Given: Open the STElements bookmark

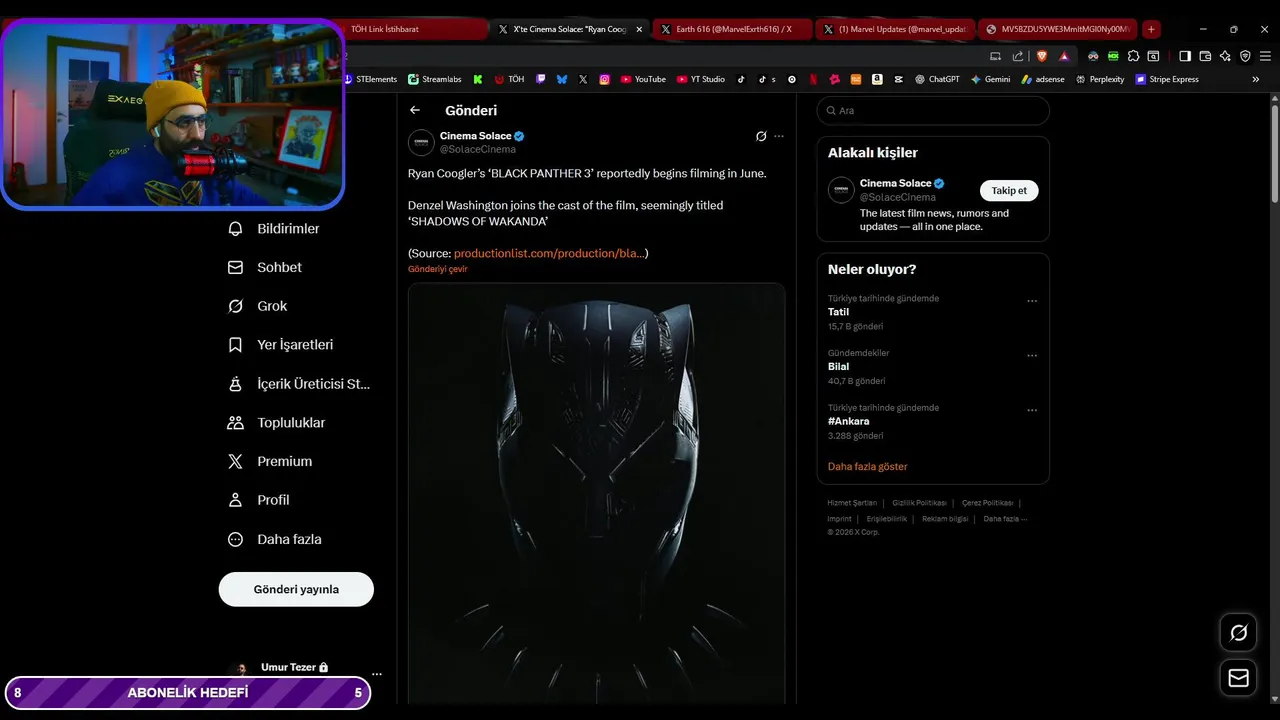Looking at the screenshot, I should click(370, 79).
